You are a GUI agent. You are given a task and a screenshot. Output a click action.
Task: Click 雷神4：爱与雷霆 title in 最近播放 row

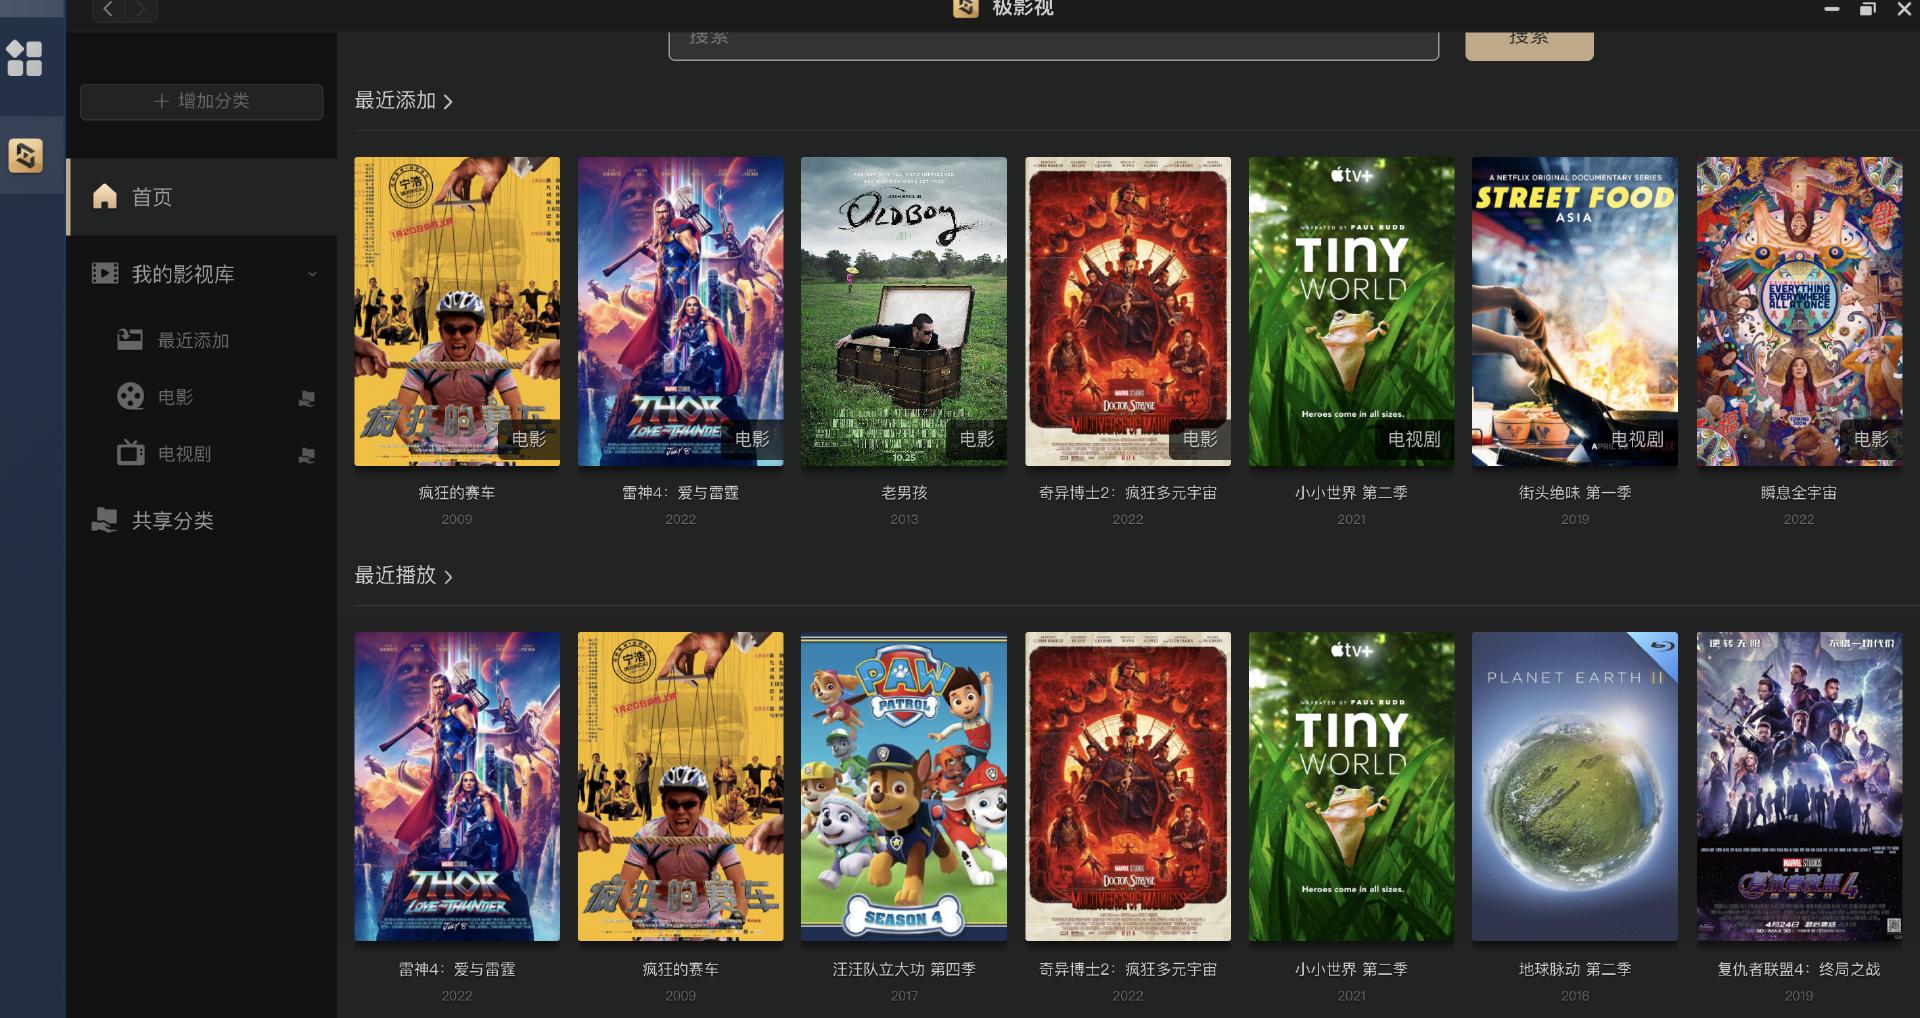457,969
